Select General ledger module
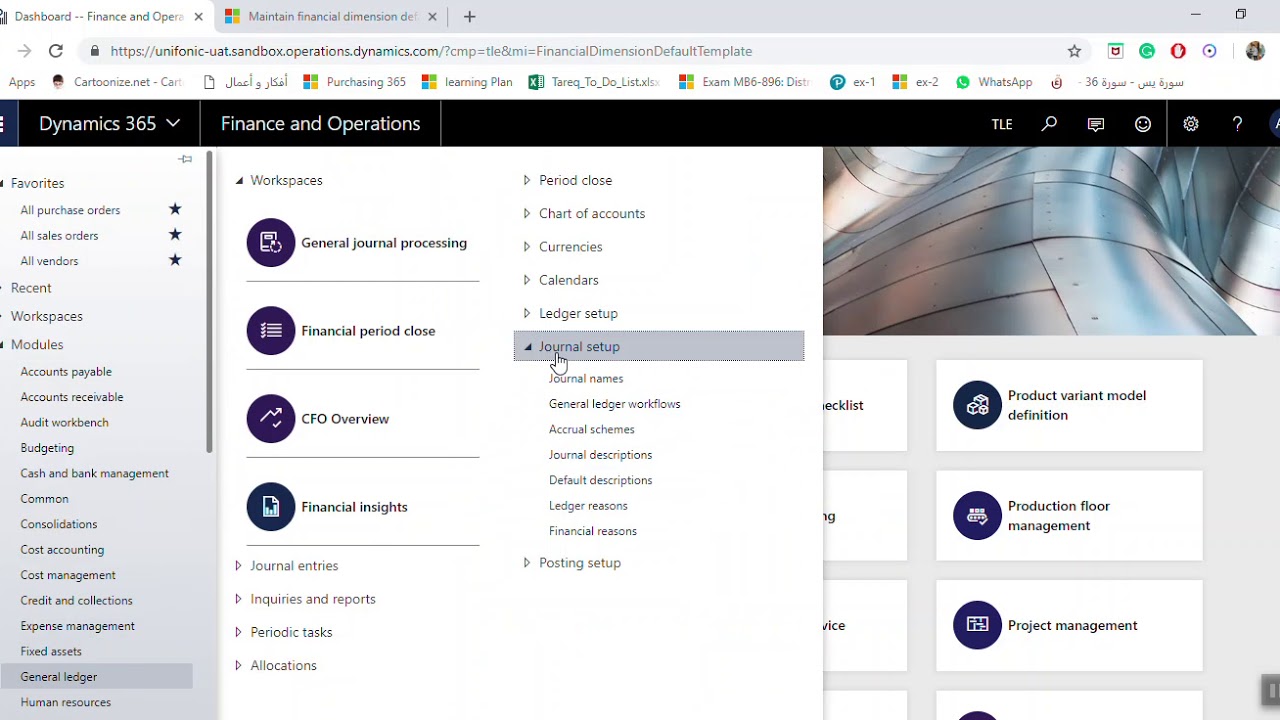 96,677
